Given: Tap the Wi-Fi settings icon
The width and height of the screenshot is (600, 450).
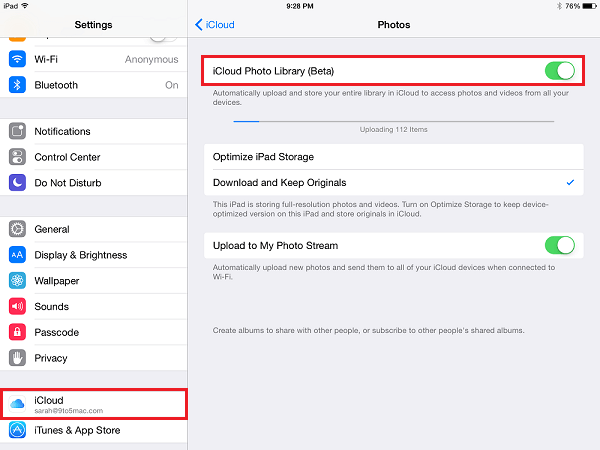Looking at the screenshot, I should 17,59.
